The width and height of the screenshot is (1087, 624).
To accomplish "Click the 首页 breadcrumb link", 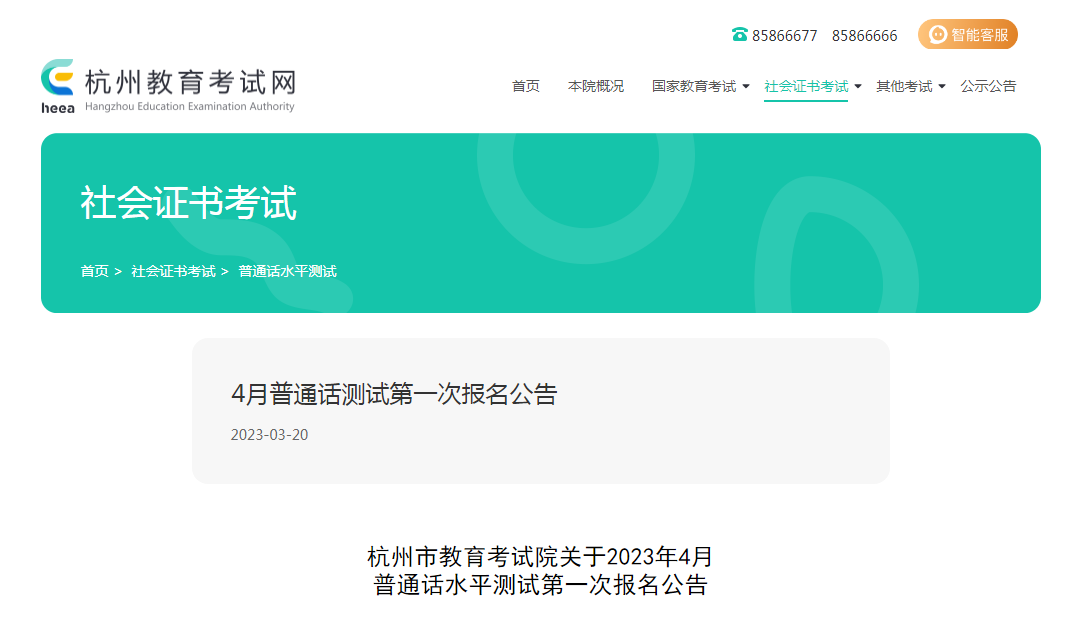I will click(94, 271).
